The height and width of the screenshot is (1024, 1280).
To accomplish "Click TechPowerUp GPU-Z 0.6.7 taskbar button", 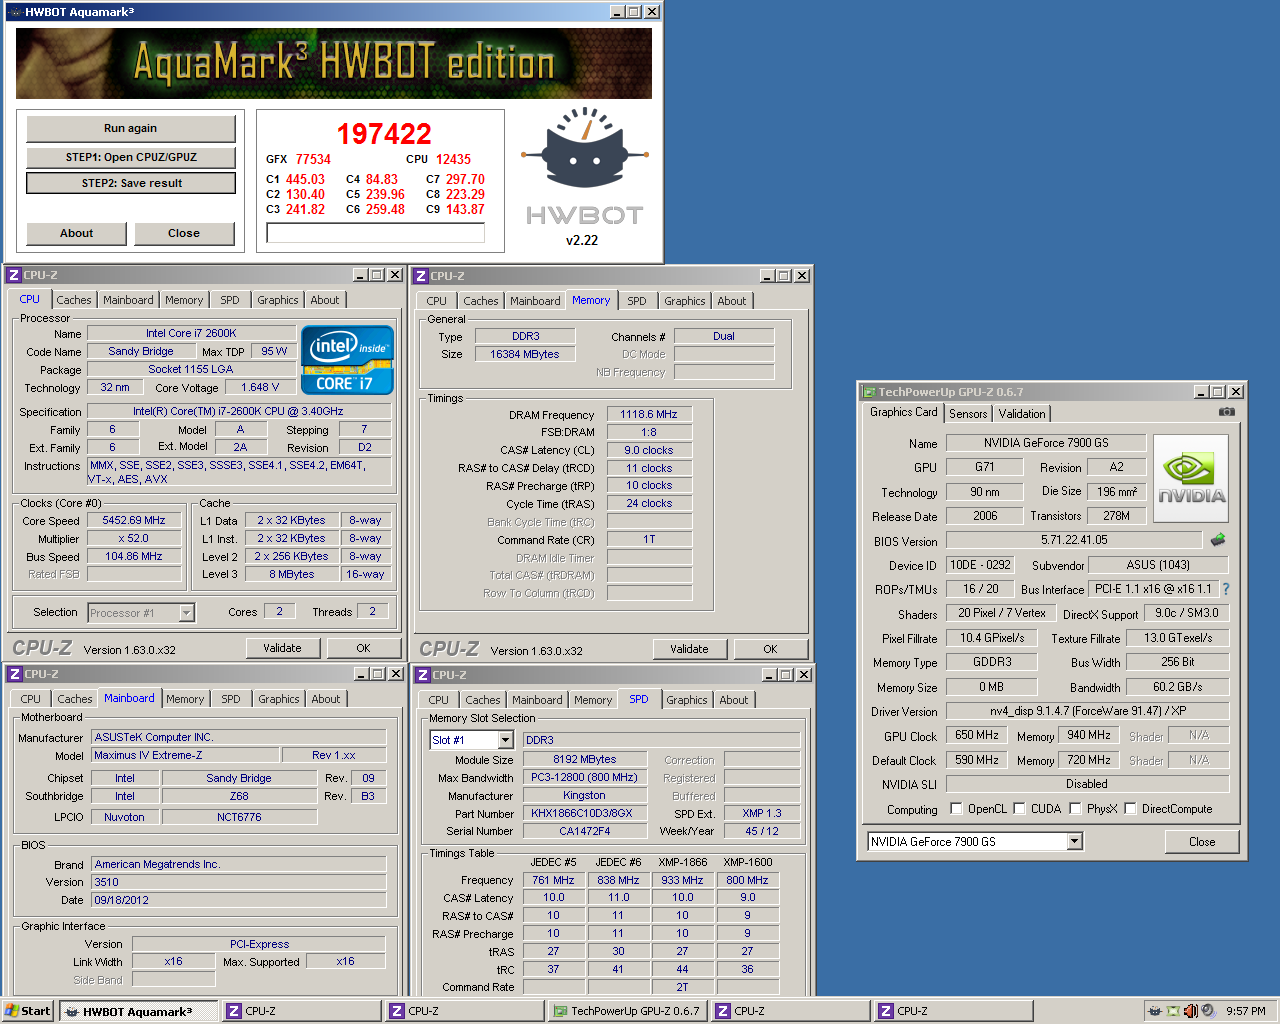I will point(628,1011).
